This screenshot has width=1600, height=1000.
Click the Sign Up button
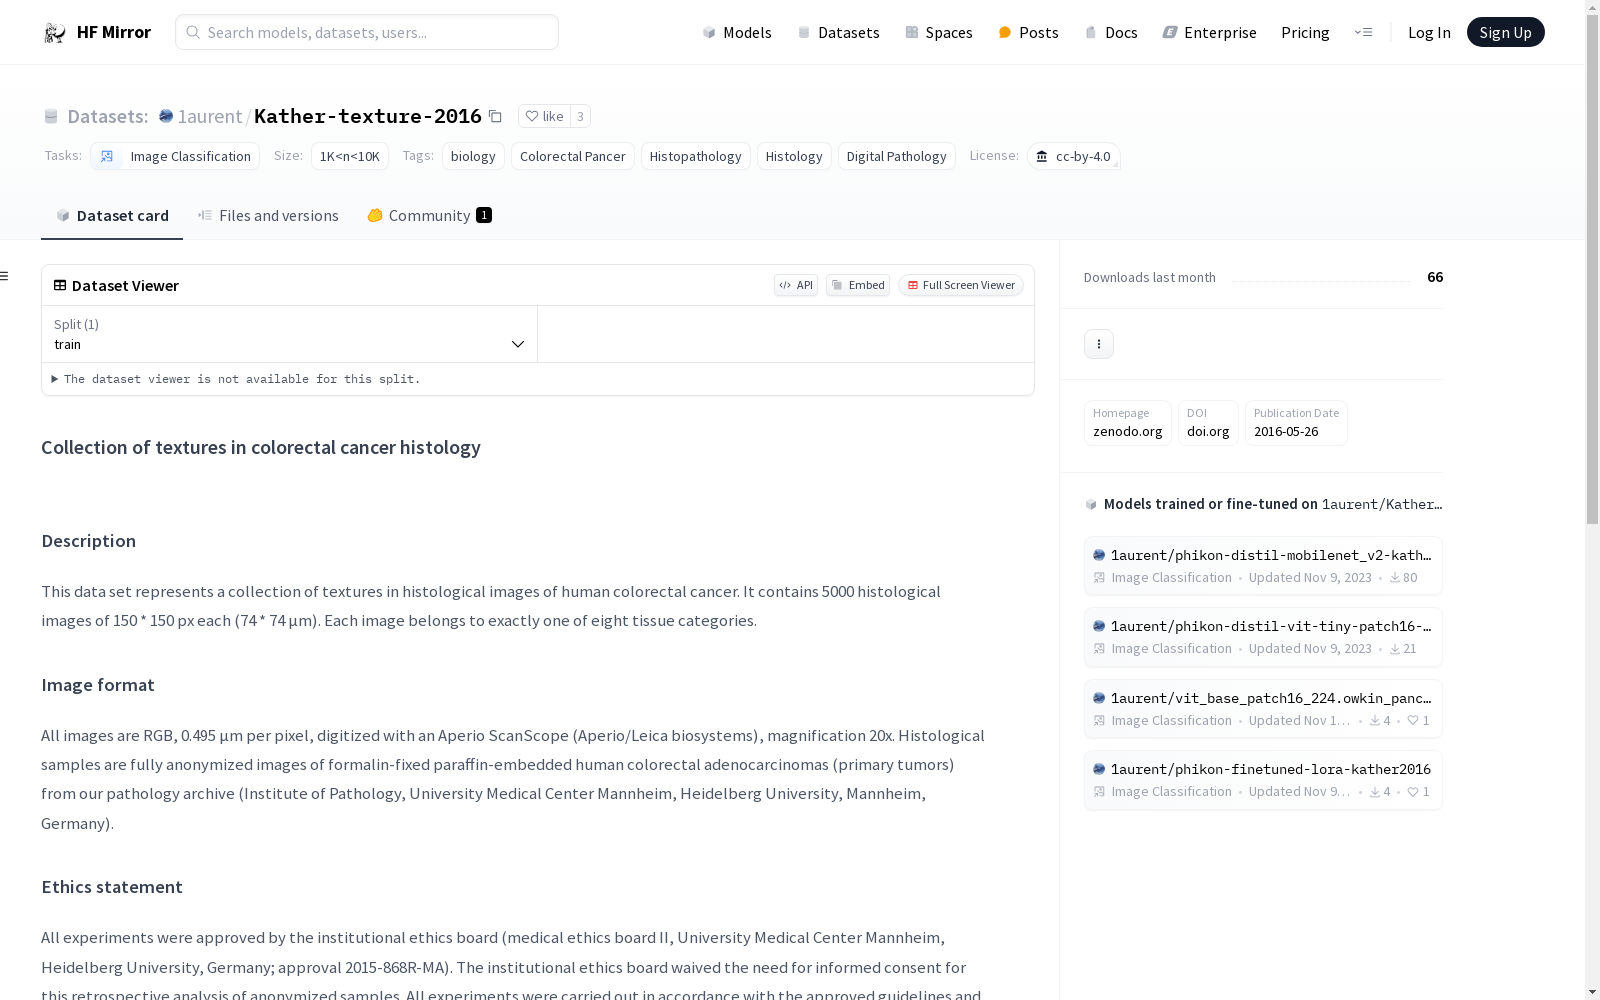[x=1505, y=32]
